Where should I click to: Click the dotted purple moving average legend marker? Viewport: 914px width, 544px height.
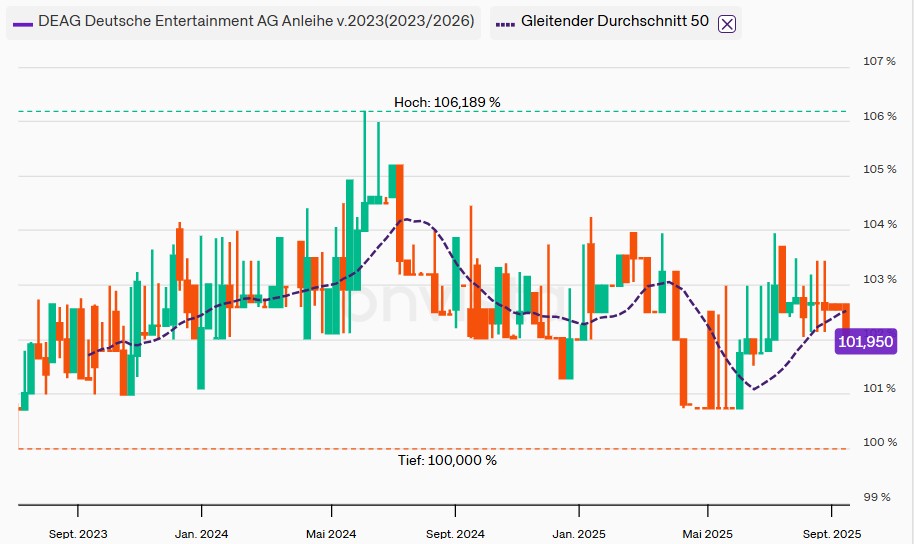click(x=505, y=24)
